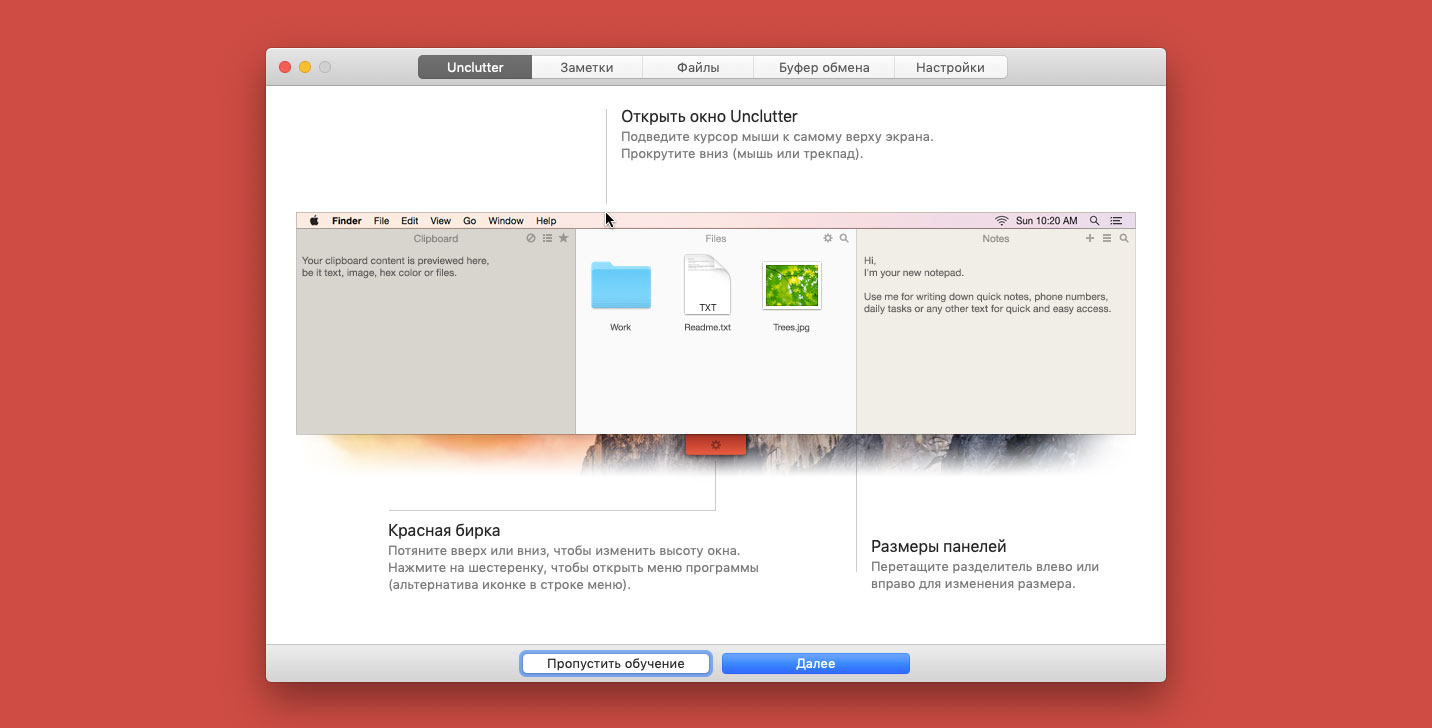Select the Readme.txt file icon
This screenshot has width=1432, height=728.
(x=707, y=285)
